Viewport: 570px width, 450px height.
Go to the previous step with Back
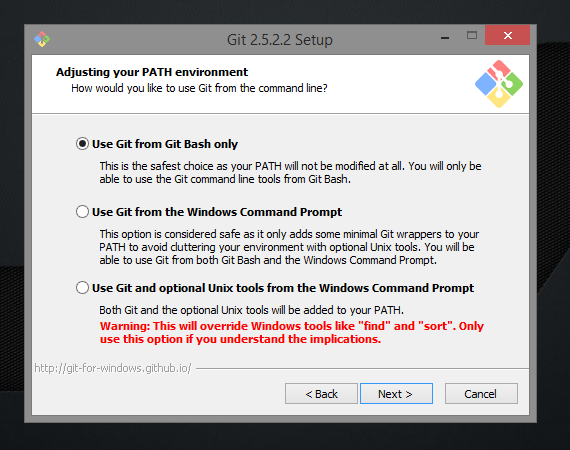coord(321,394)
